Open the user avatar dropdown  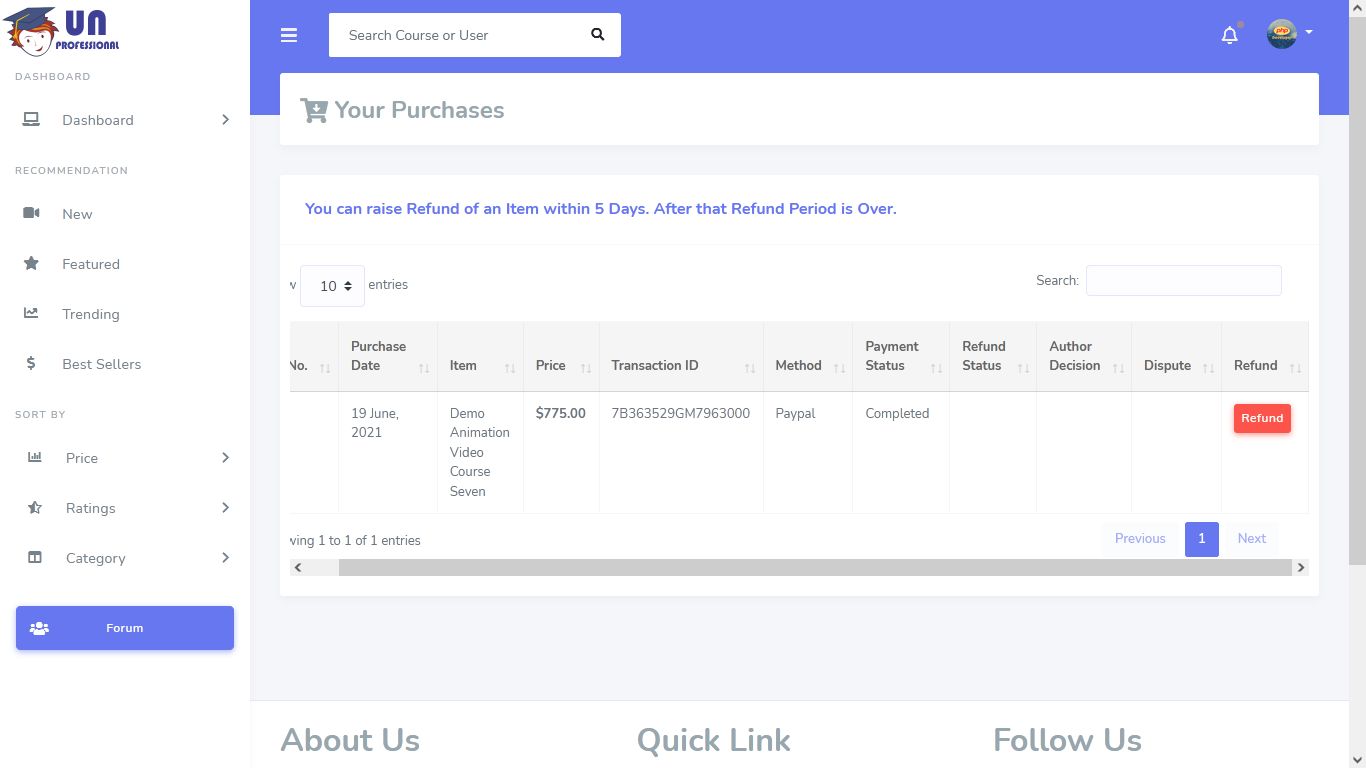(x=1289, y=34)
